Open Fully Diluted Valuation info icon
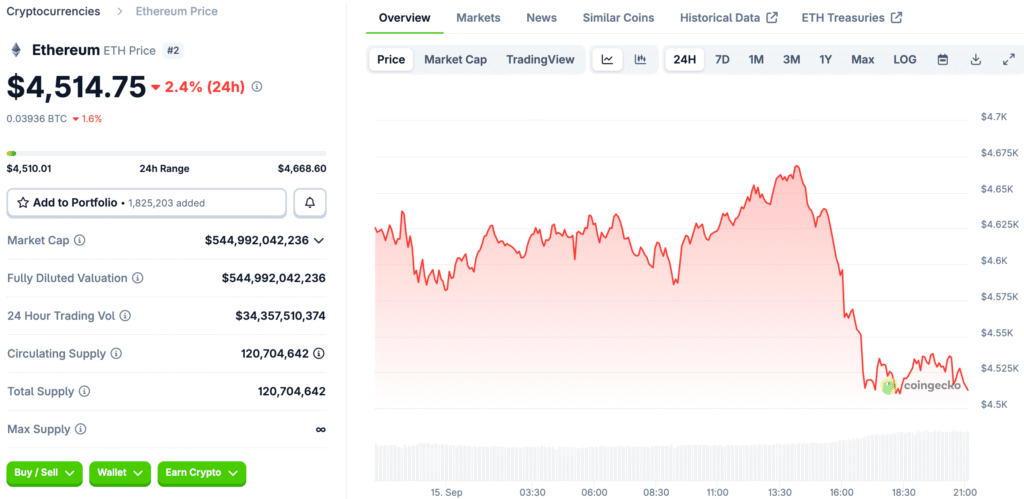Viewport: 1024px width, 499px height. click(x=138, y=278)
